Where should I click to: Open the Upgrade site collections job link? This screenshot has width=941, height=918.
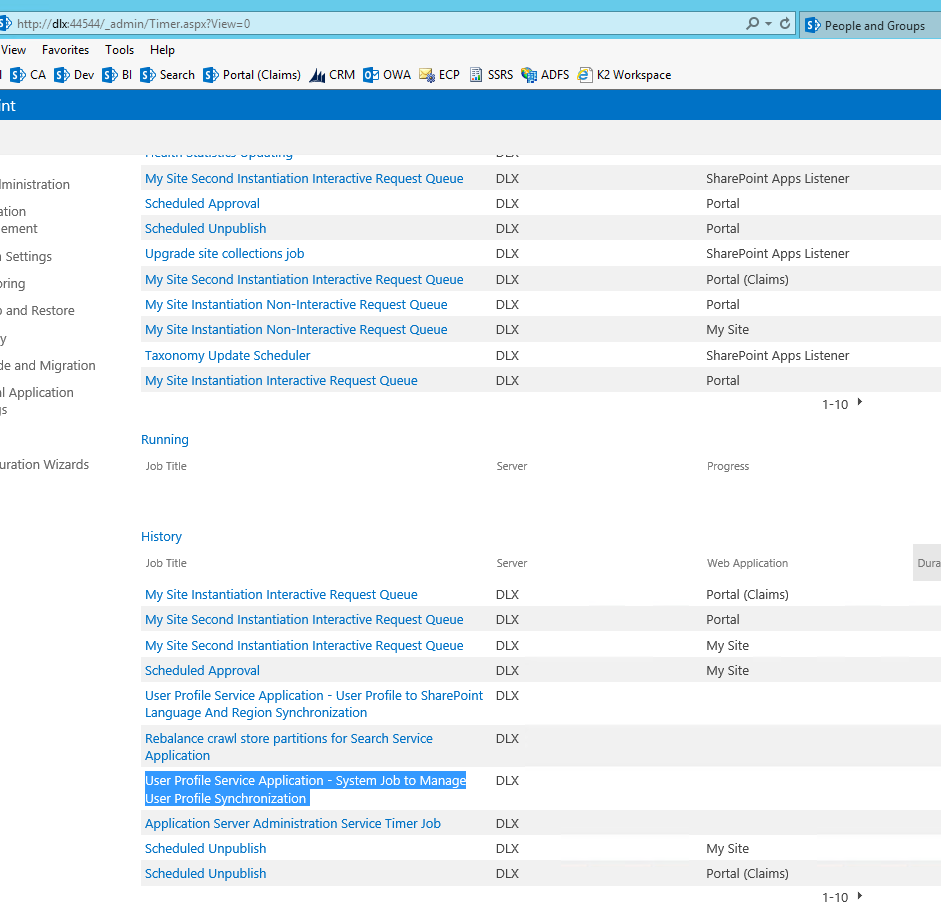click(224, 254)
